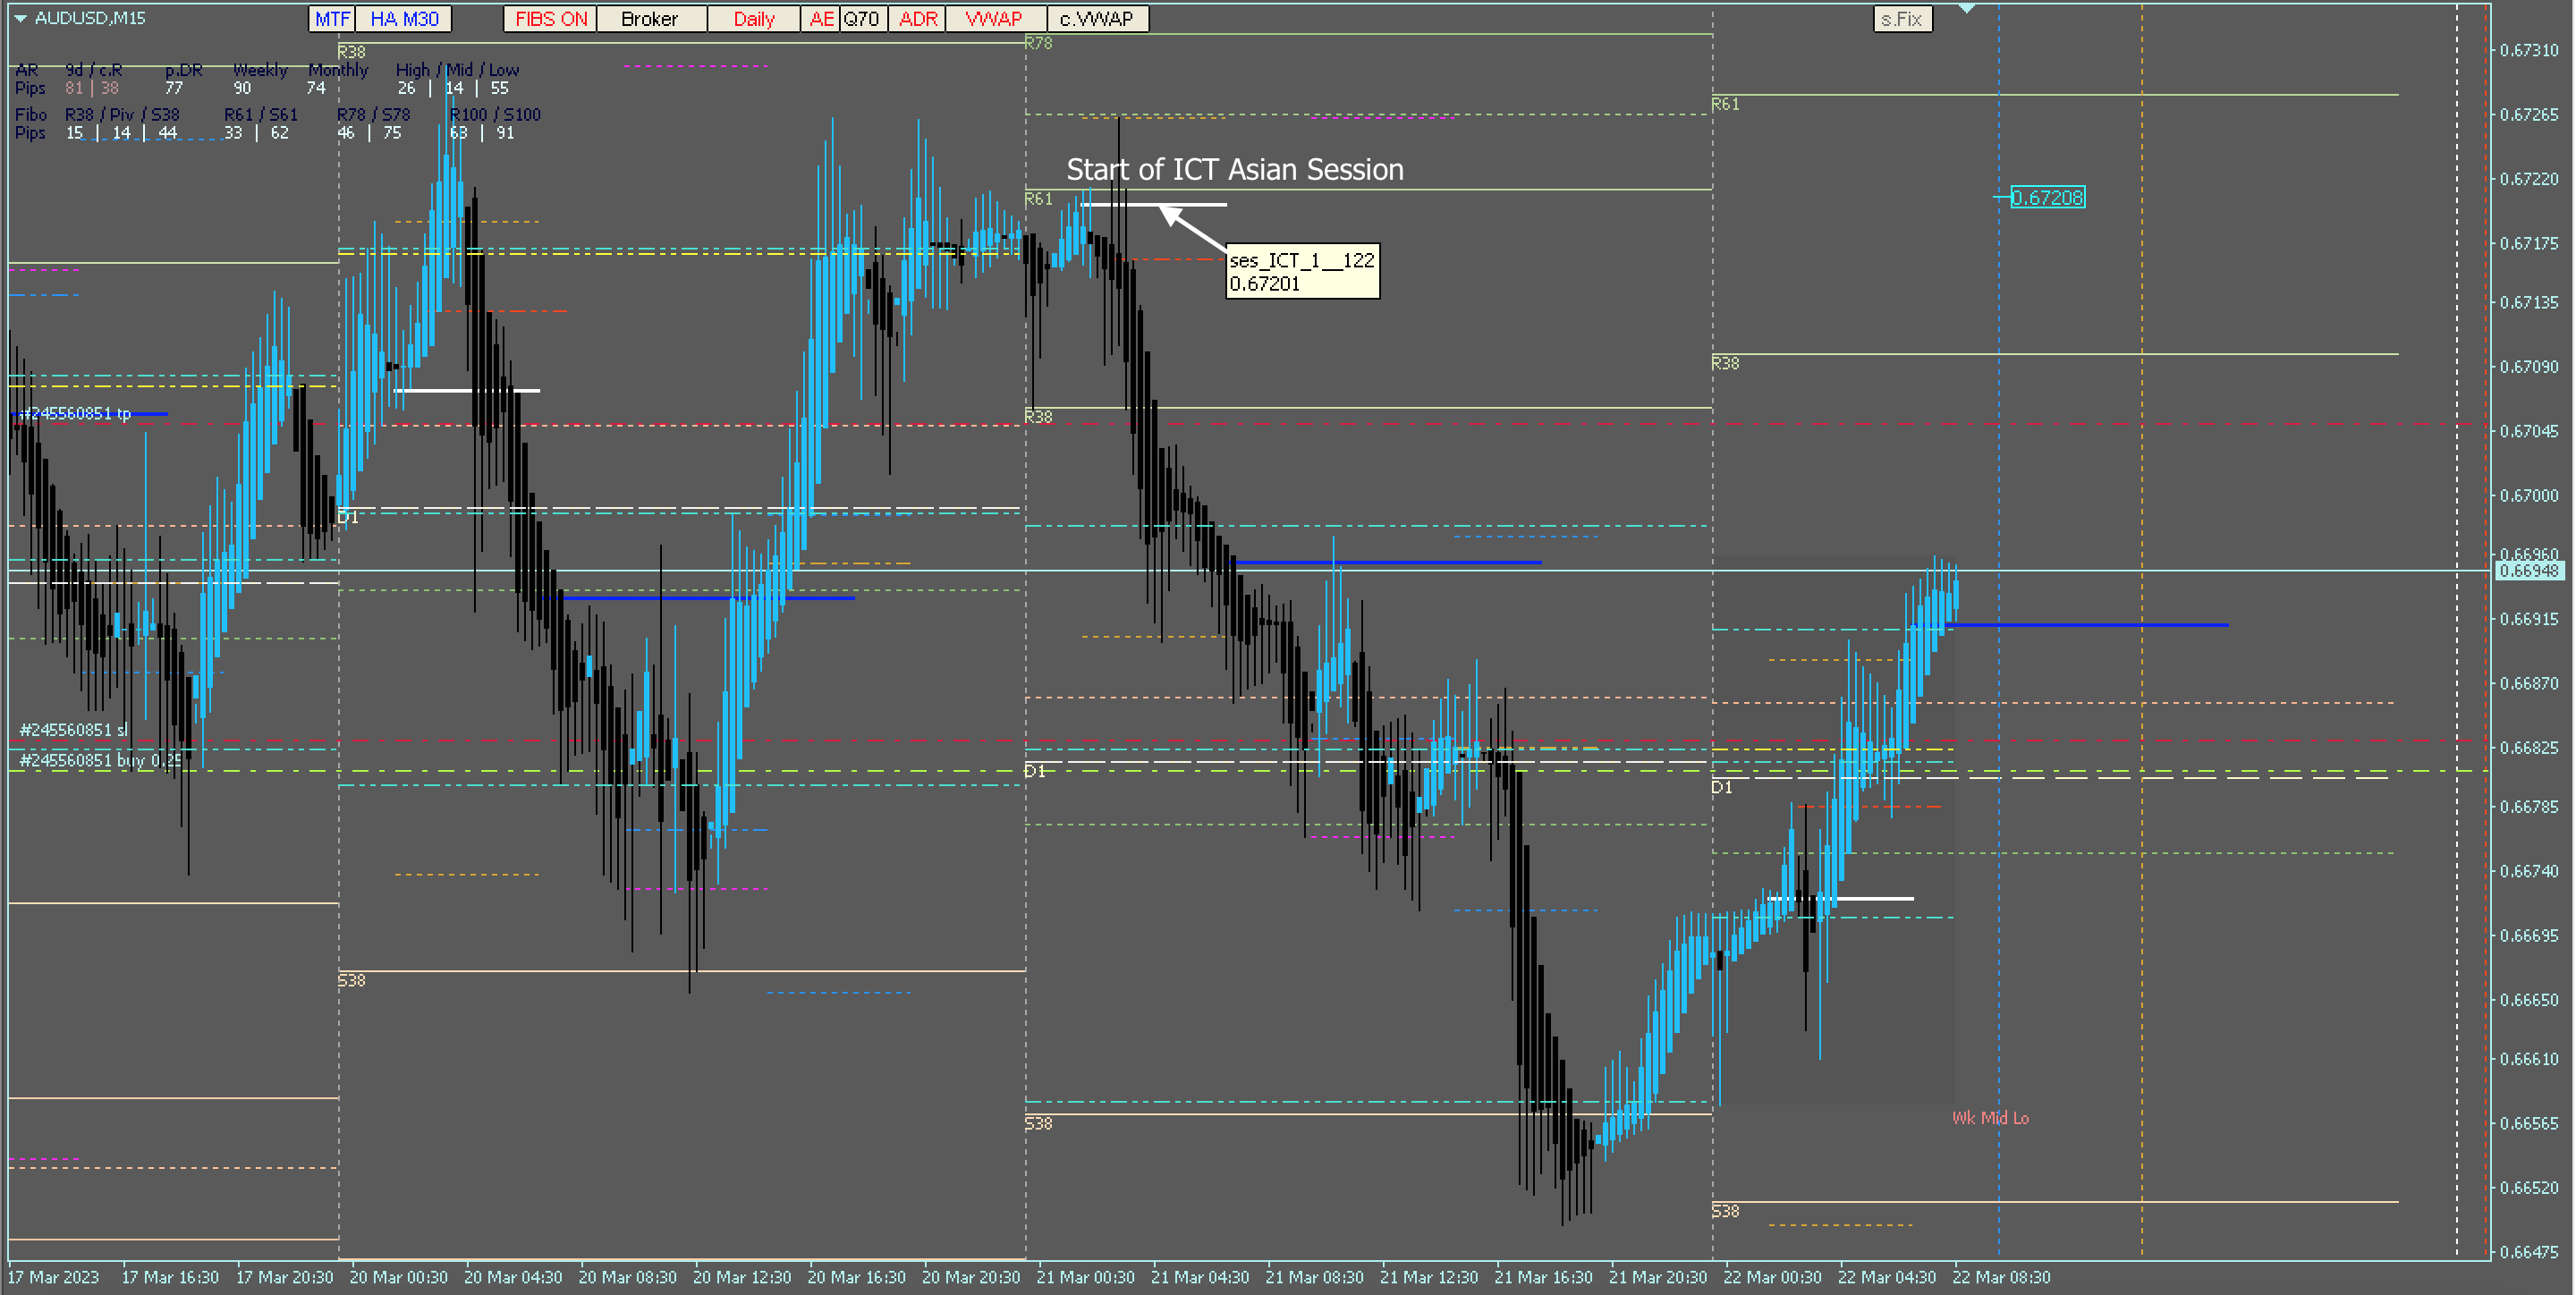The image size is (2576, 1295).
Task: Expand the AUDUSD,M15 chart dropdown arrow
Action: pos(20,18)
